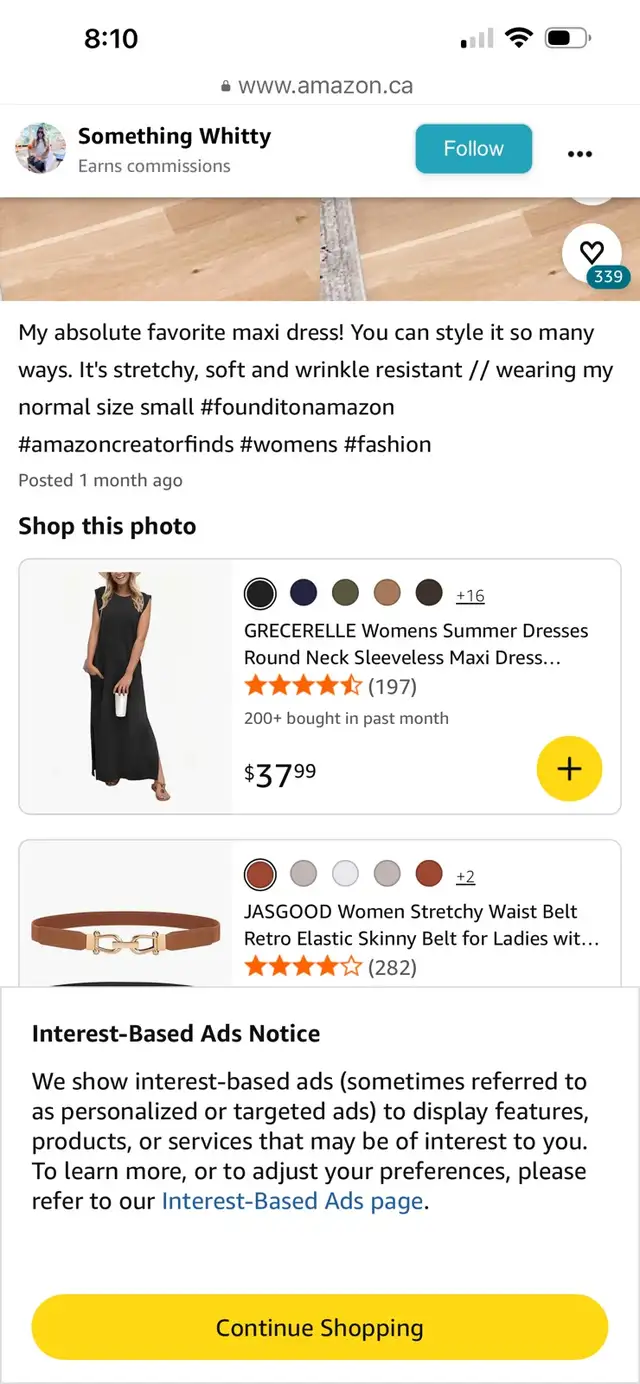Tap the lock icon beside www.amazon.ca
This screenshot has height=1384, width=640.
click(x=226, y=87)
